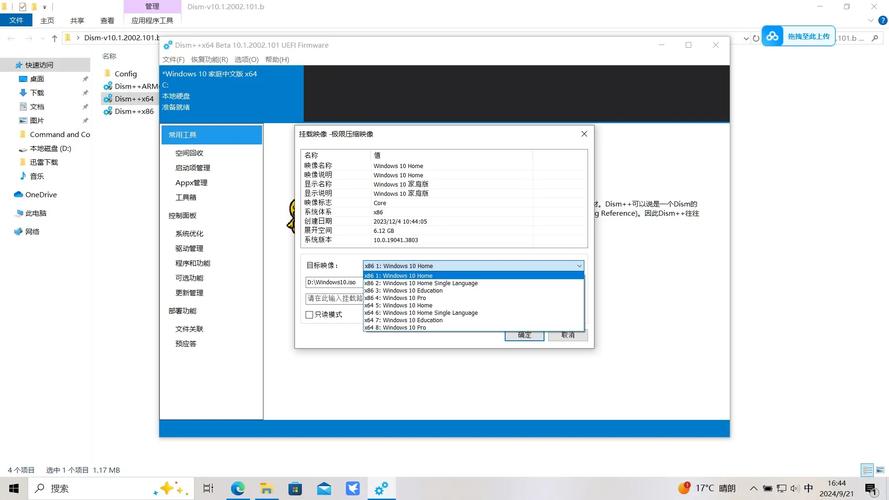Select Dism++x86 application icon in Explorer
The height and width of the screenshot is (500, 889).
click(108, 111)
